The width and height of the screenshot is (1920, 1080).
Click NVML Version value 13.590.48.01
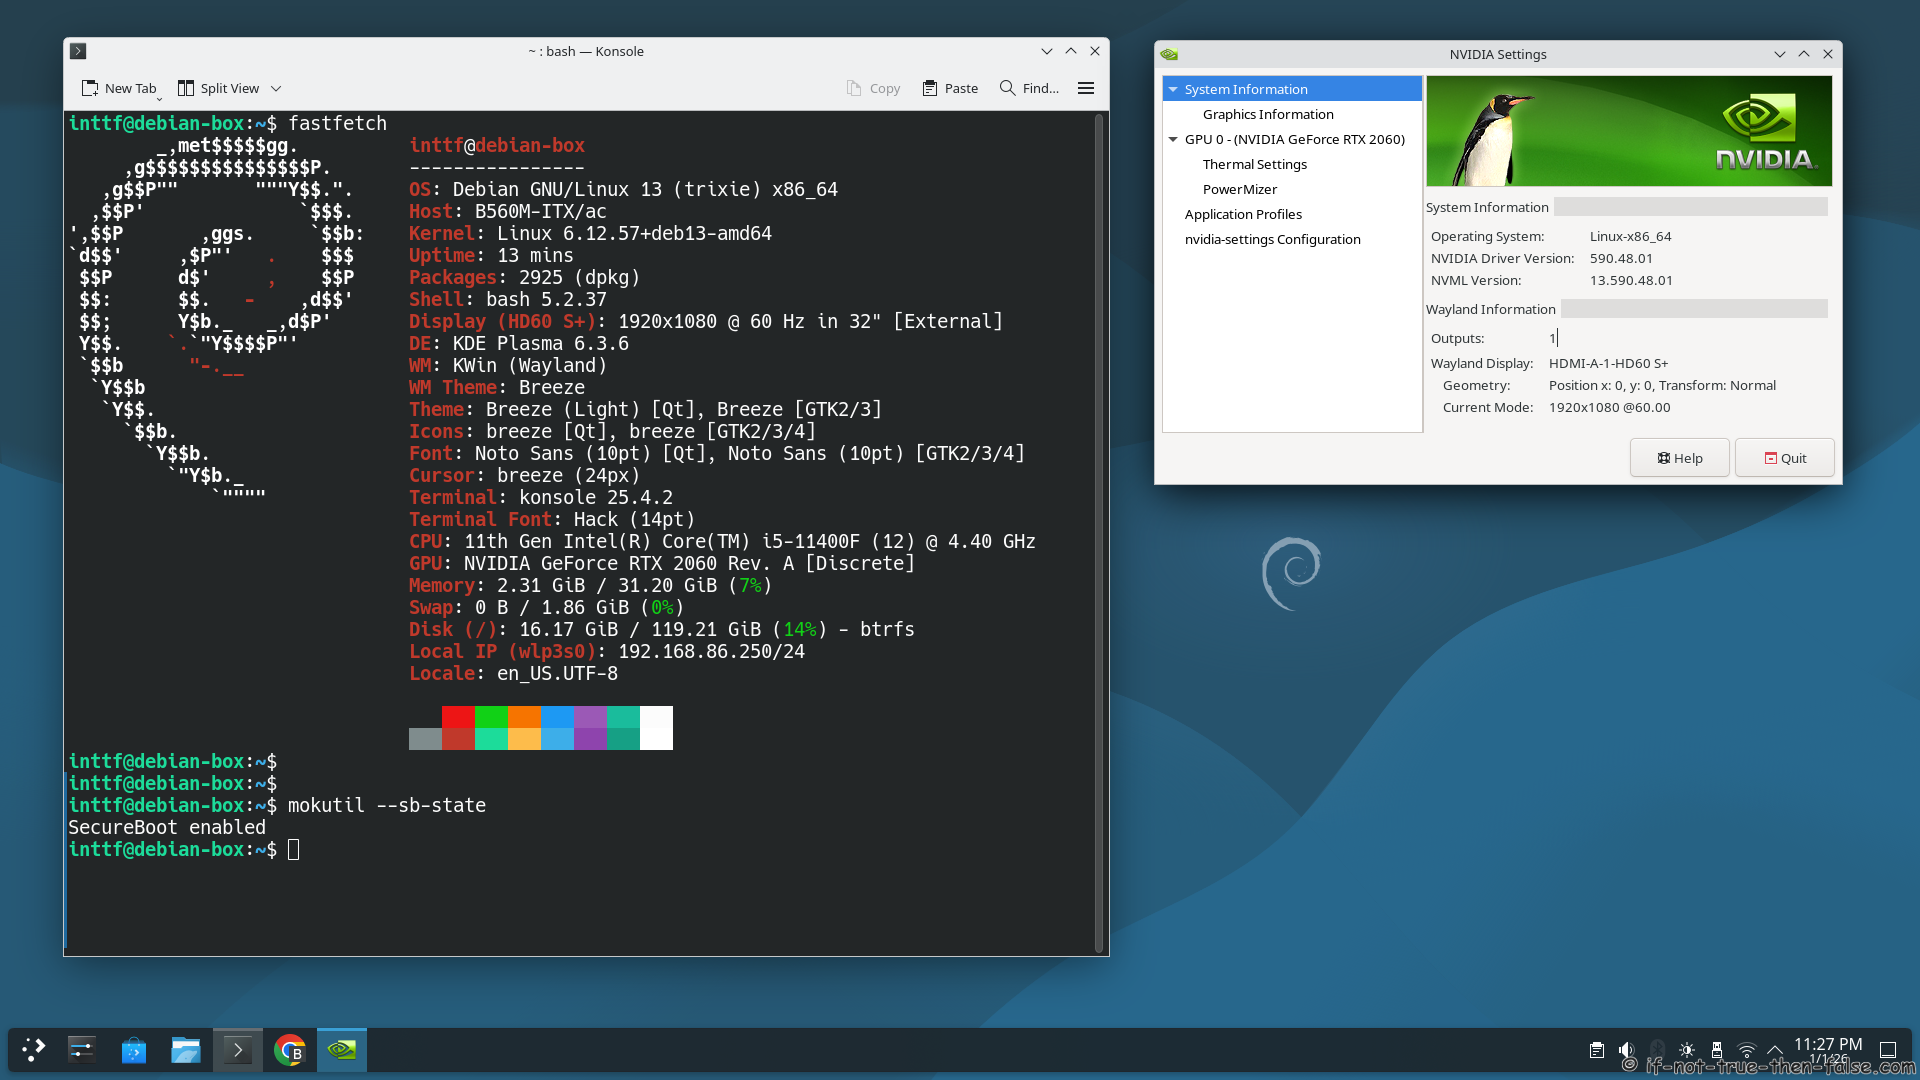point(1631,280)
